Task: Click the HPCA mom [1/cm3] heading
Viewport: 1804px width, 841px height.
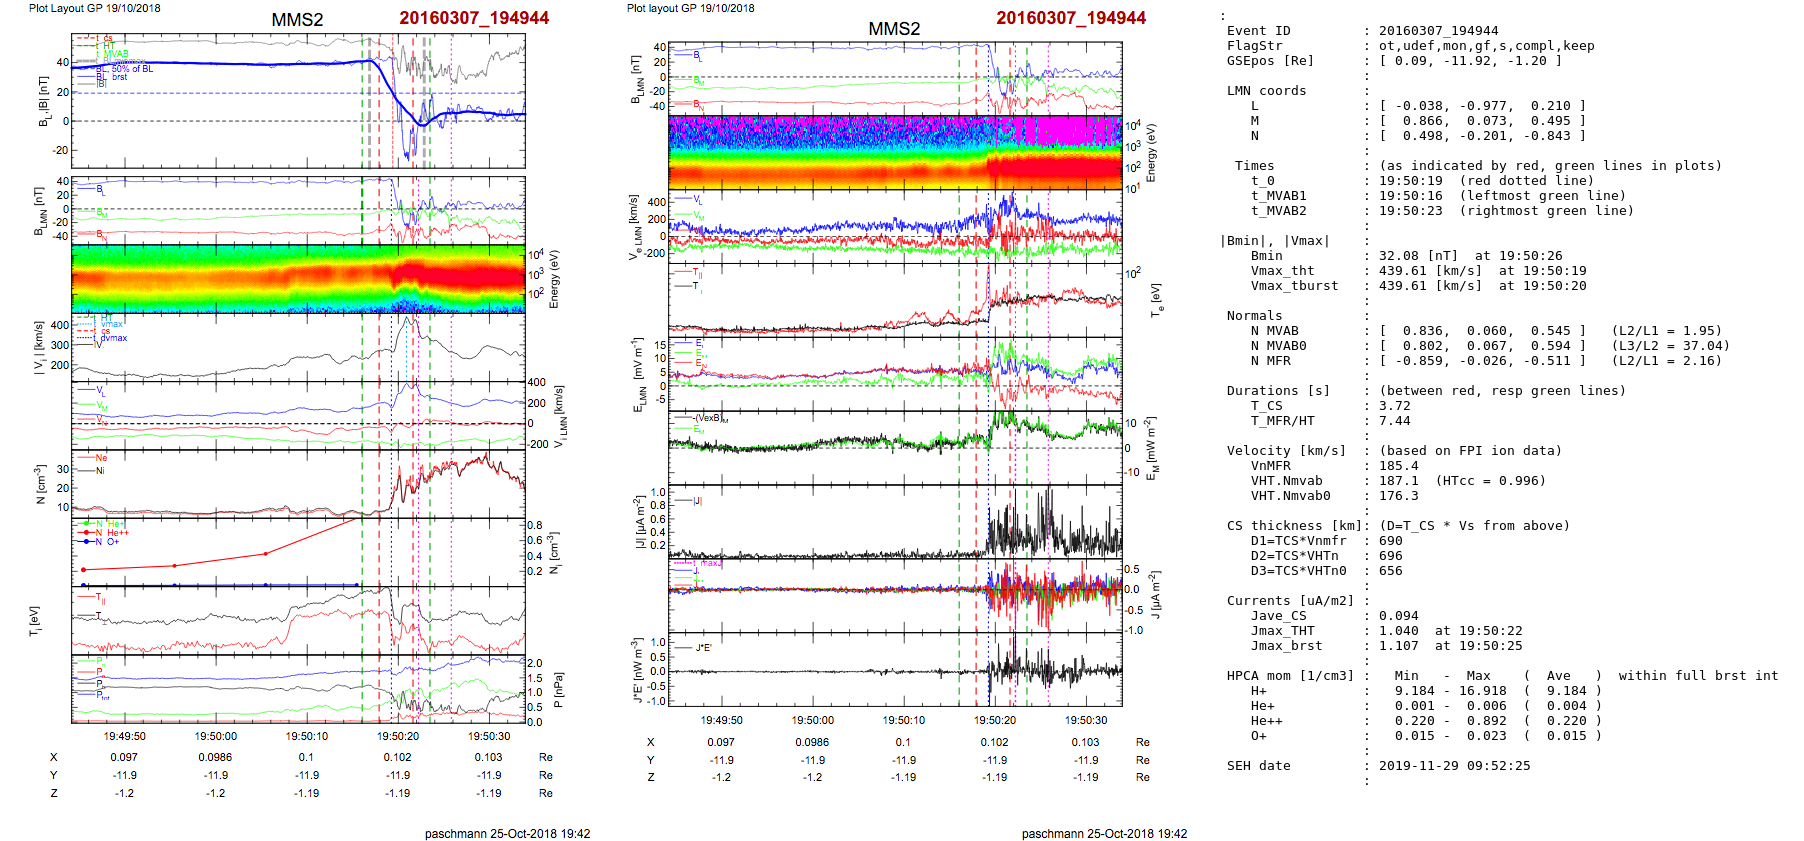Action: [x=1290, y=676]
